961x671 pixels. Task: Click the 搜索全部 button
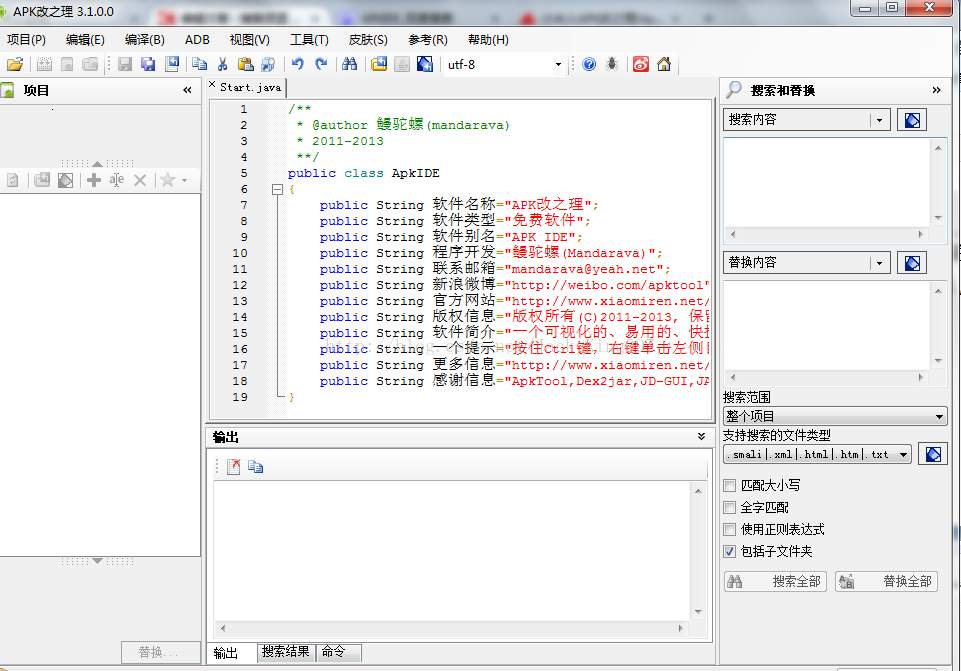tap(775, 581)
